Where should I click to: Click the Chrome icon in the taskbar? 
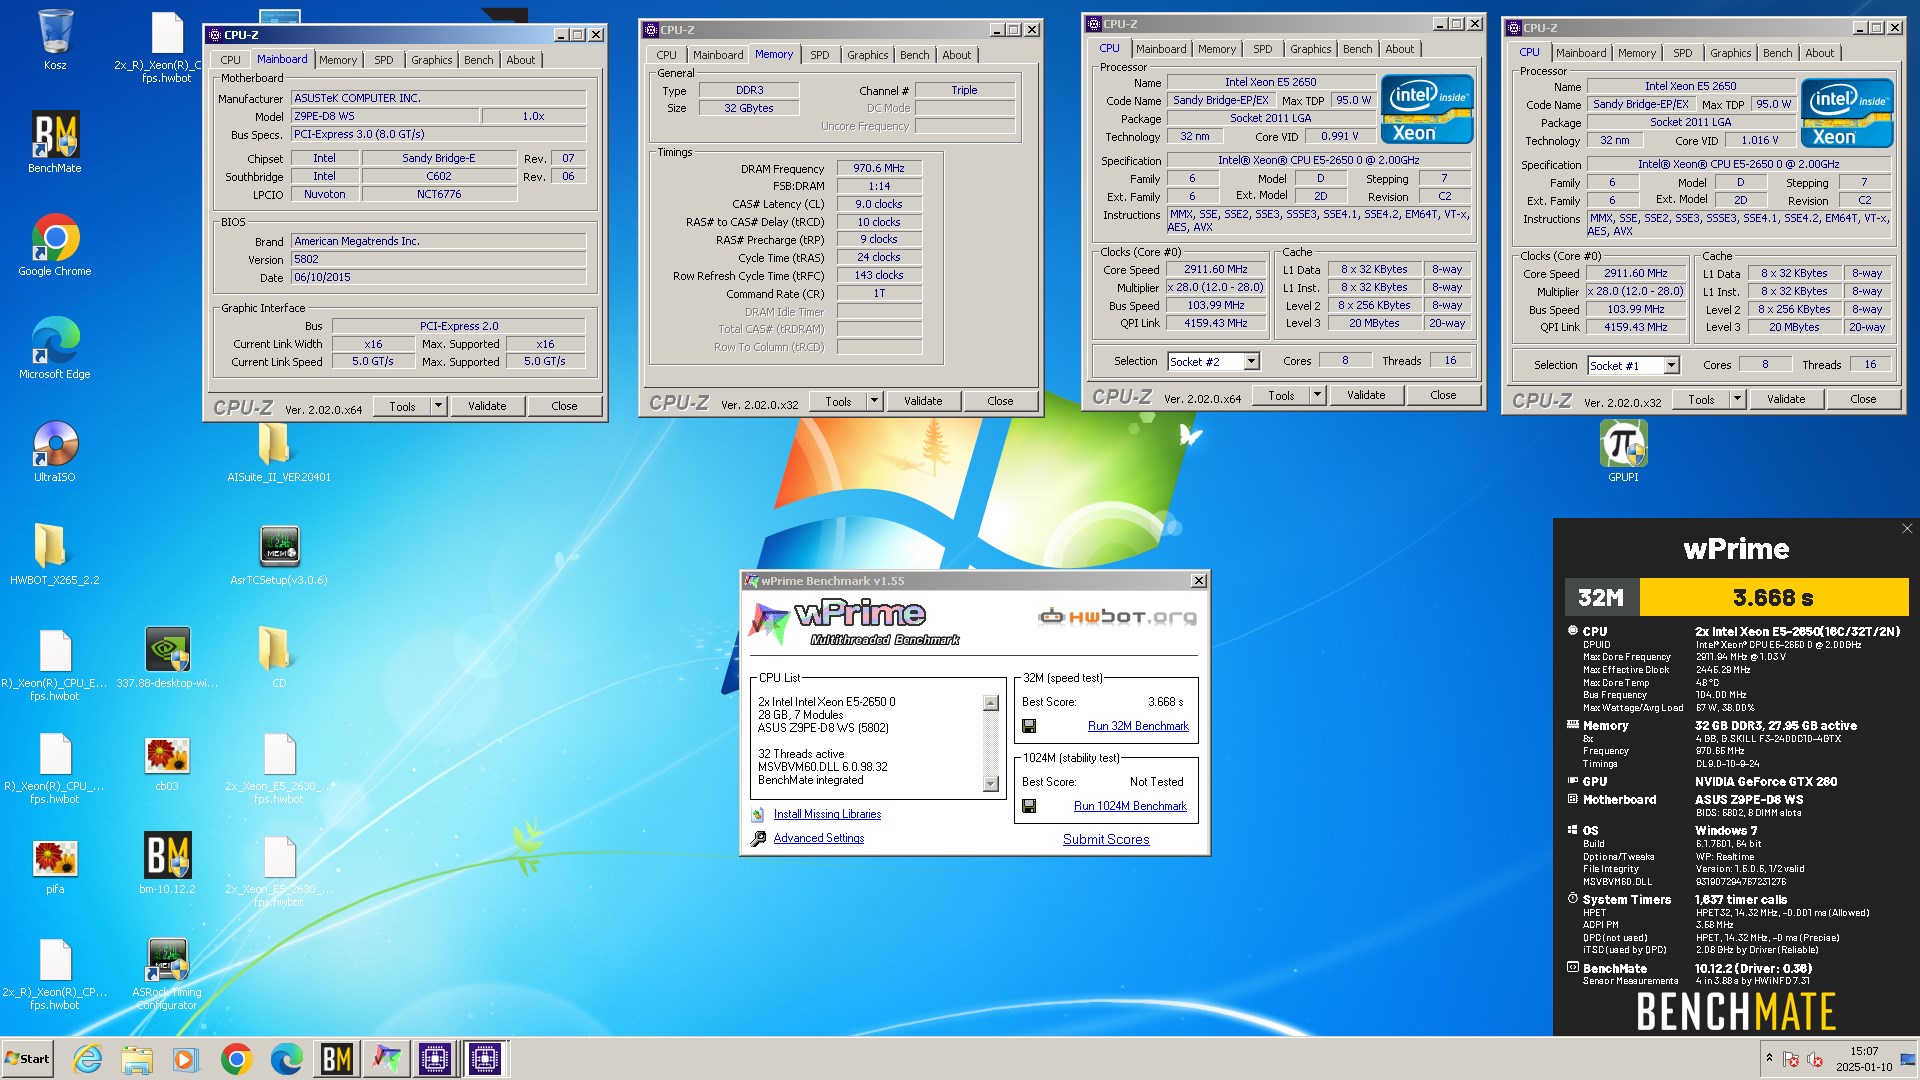[237, 1058]
